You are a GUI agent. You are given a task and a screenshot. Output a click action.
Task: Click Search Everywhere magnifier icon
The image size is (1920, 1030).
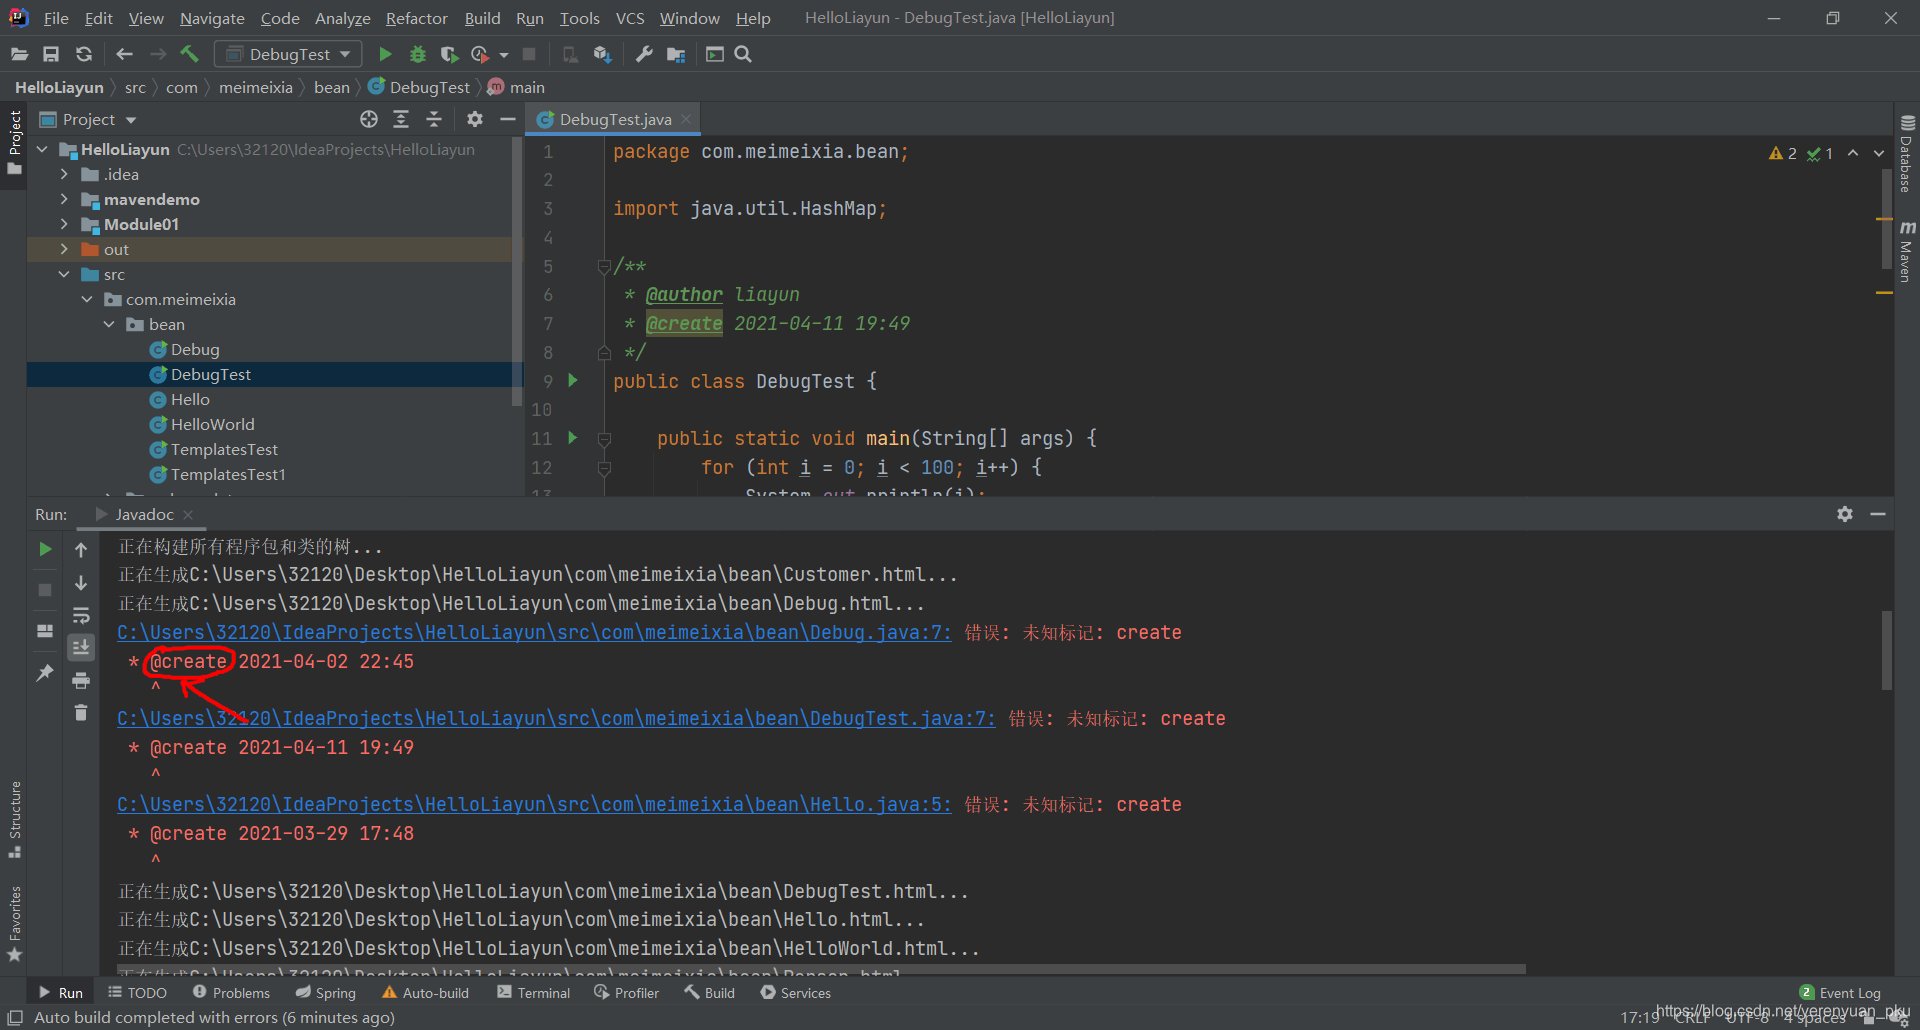743,54
